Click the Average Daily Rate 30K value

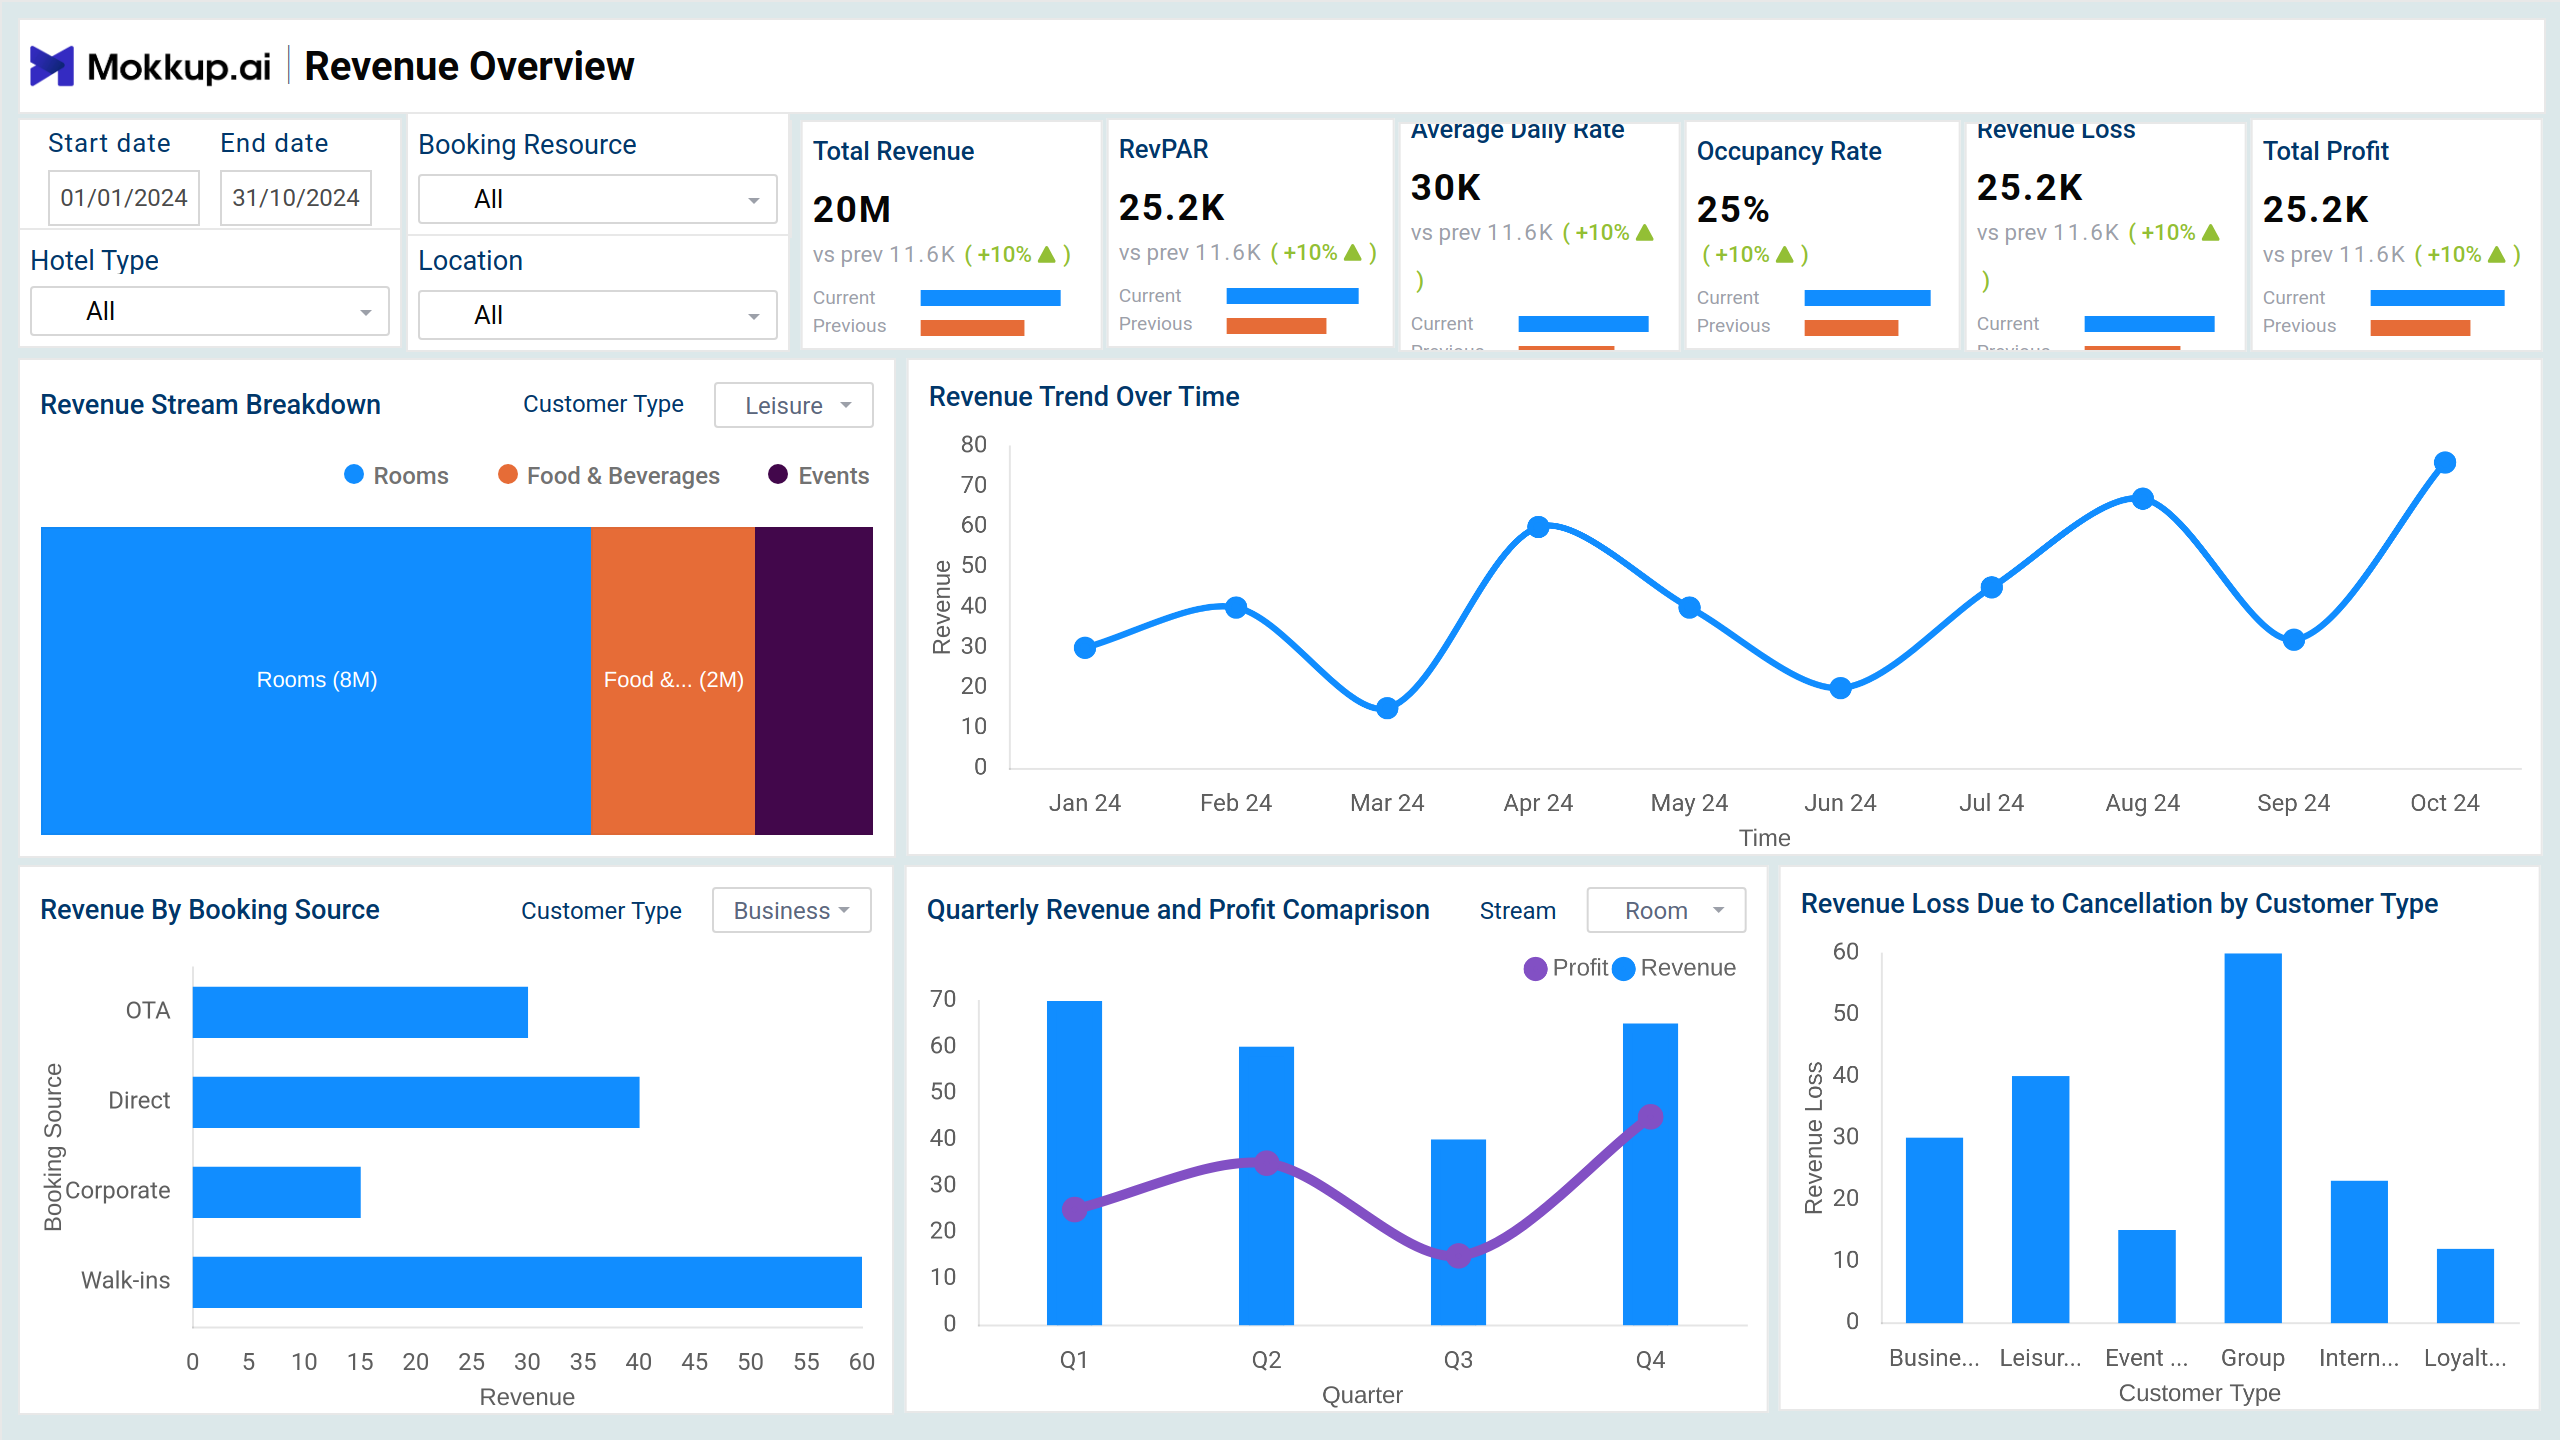click(1446, 187)
